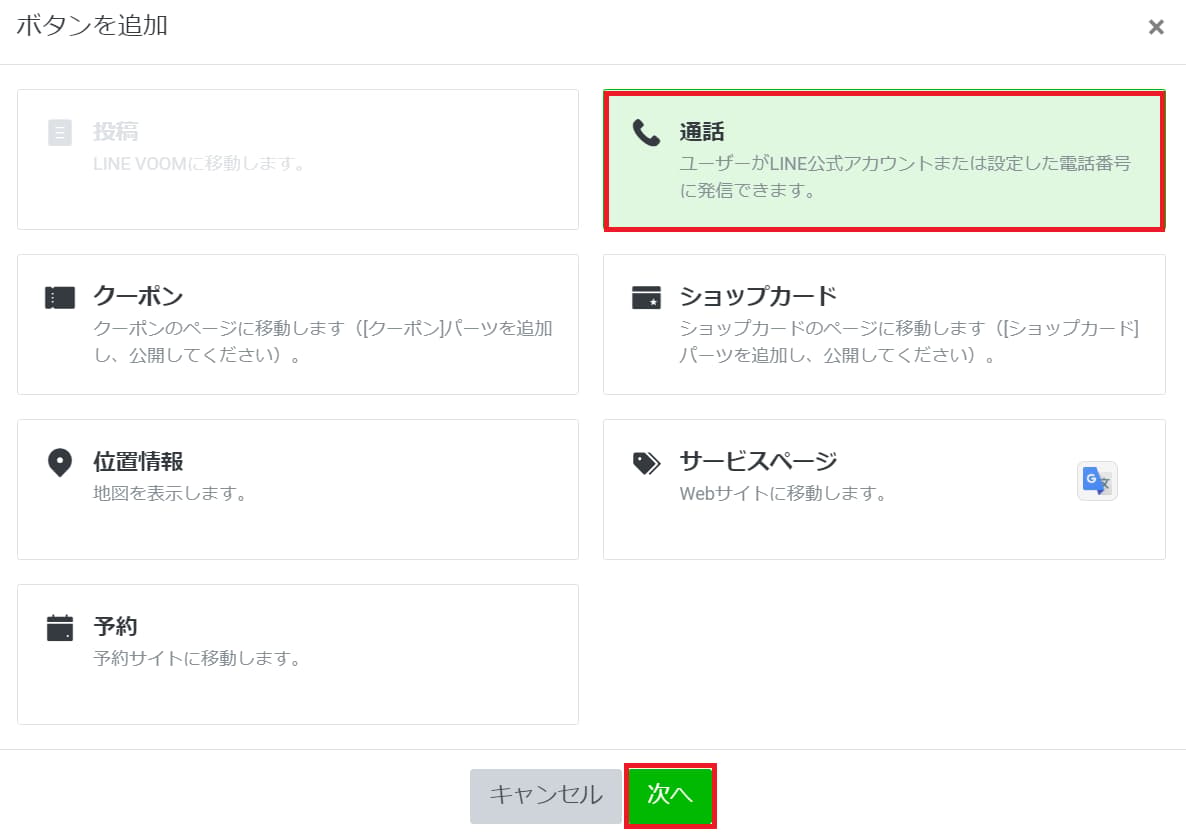The height and width of the screenshot is (835, 1186).
Task: Select the サービスページ card title
Action: click(758, 461)
